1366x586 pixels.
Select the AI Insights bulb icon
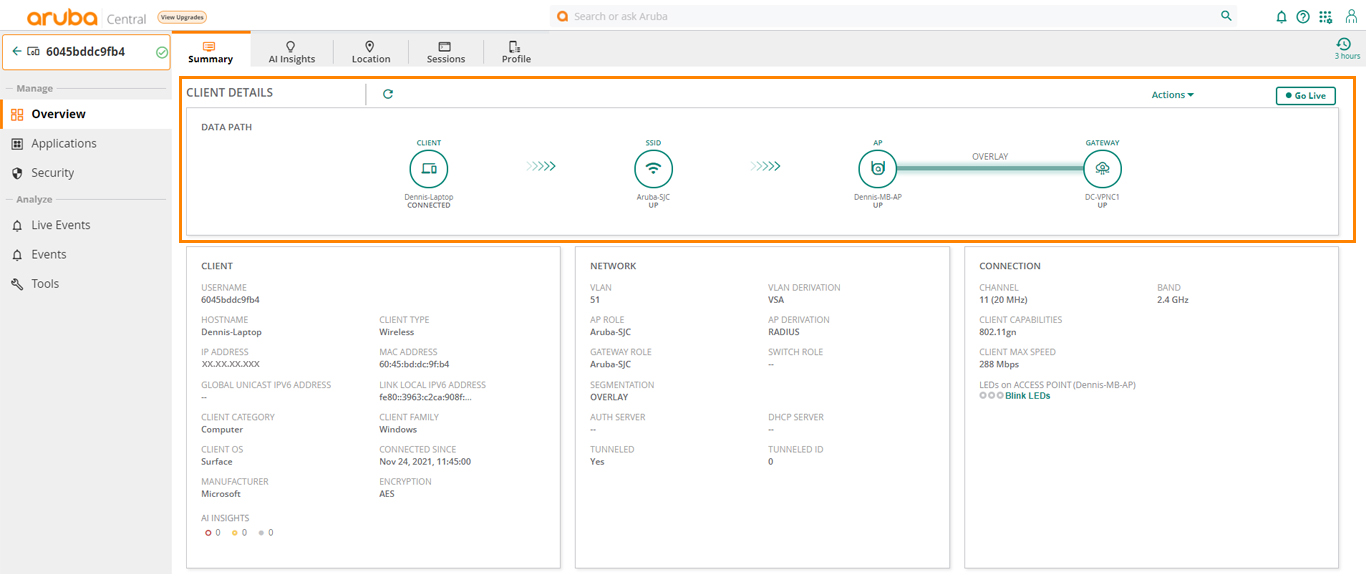click(x=291, y=44)
